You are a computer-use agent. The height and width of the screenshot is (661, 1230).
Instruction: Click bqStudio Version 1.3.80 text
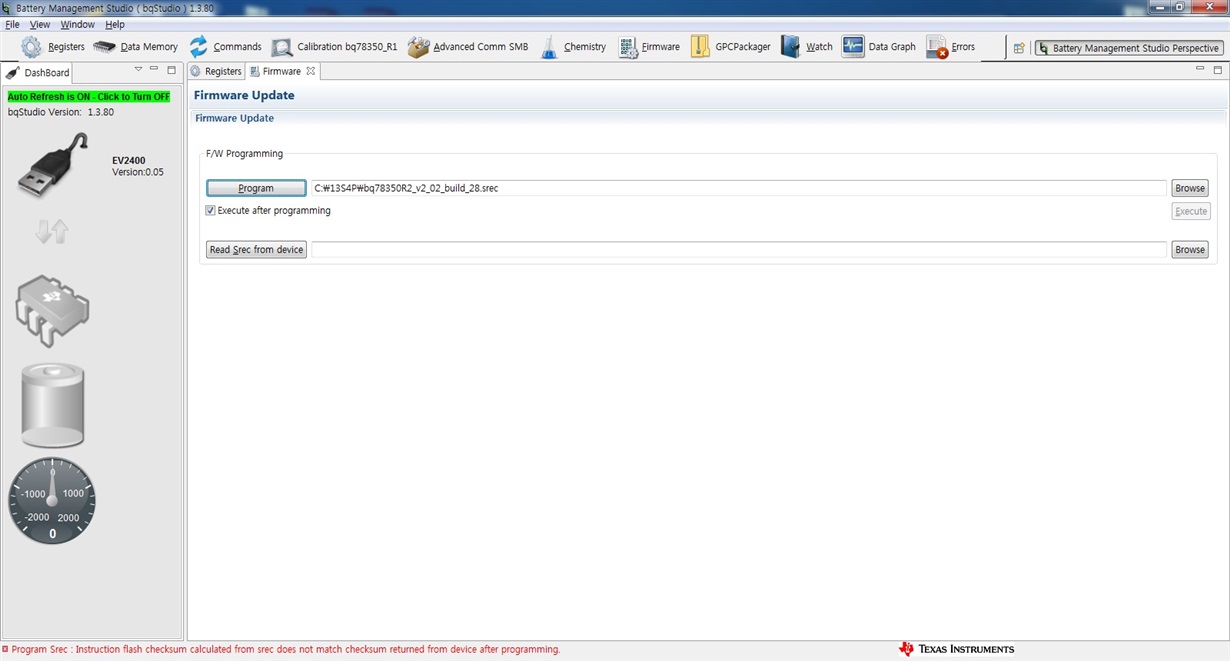61,112
